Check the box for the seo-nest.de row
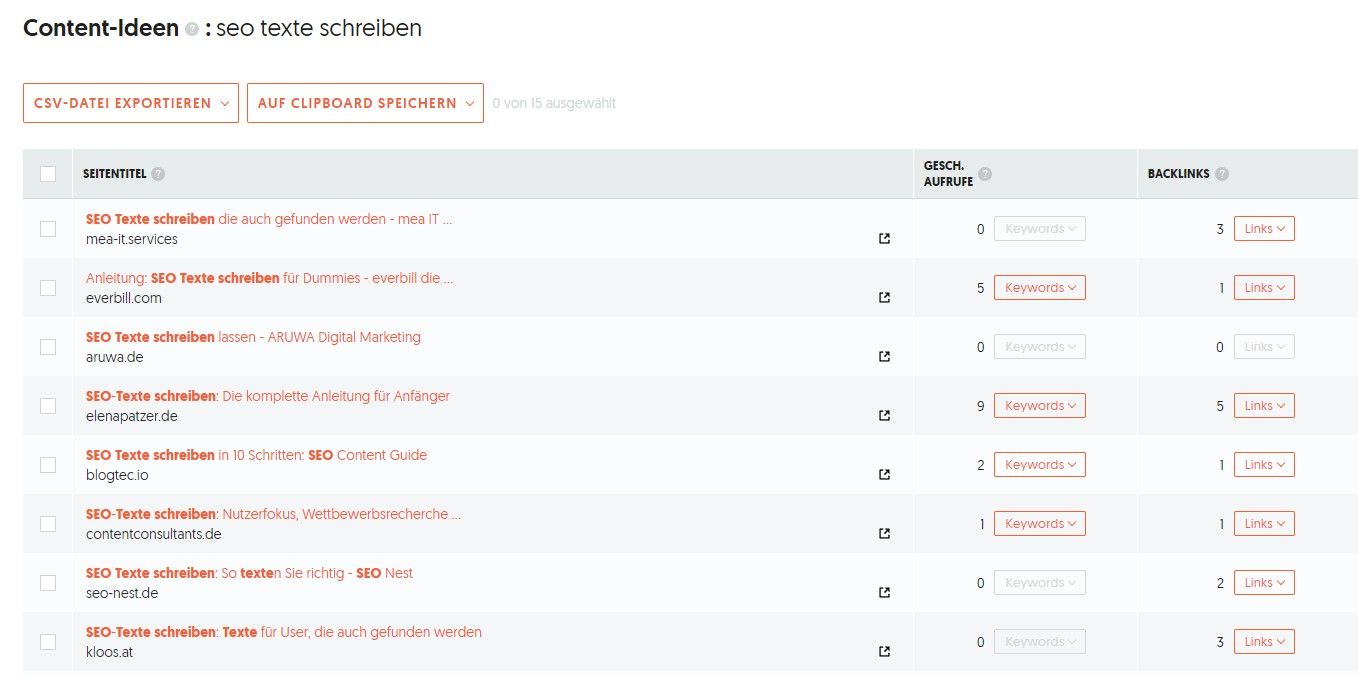Viewport: 1358px width, 676px height. [48, 583]
